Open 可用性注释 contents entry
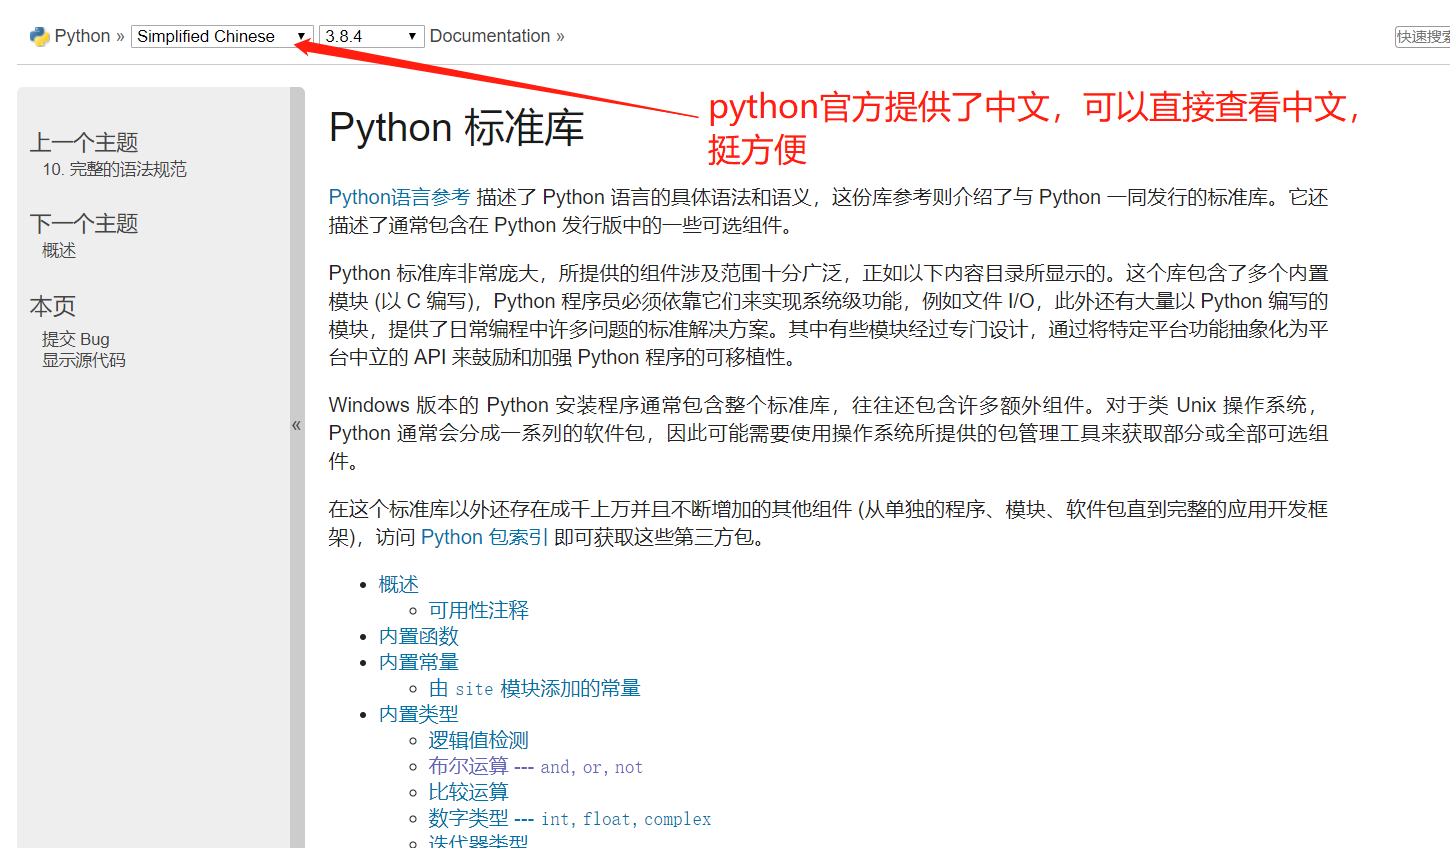 pos(479,610)
